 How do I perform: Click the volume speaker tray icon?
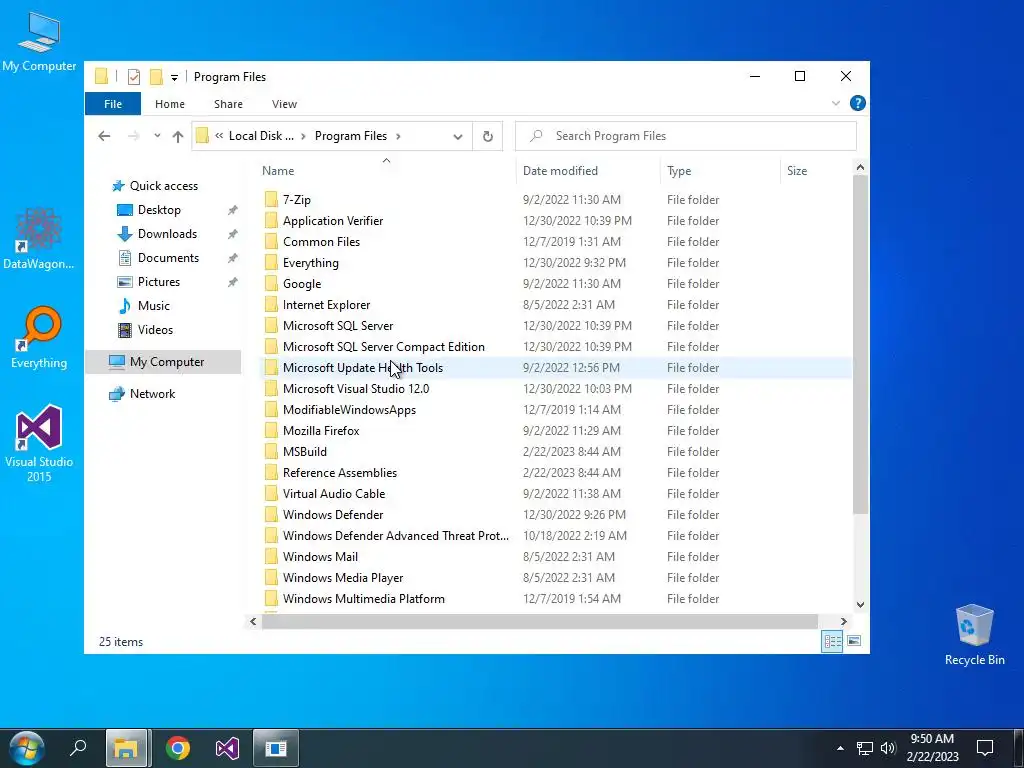(x=888, y=748)
